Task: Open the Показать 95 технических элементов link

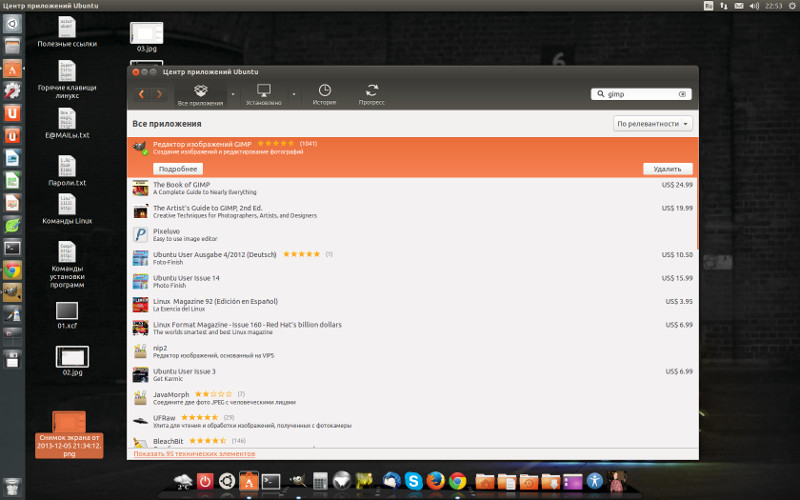Action: click(194, 454)
